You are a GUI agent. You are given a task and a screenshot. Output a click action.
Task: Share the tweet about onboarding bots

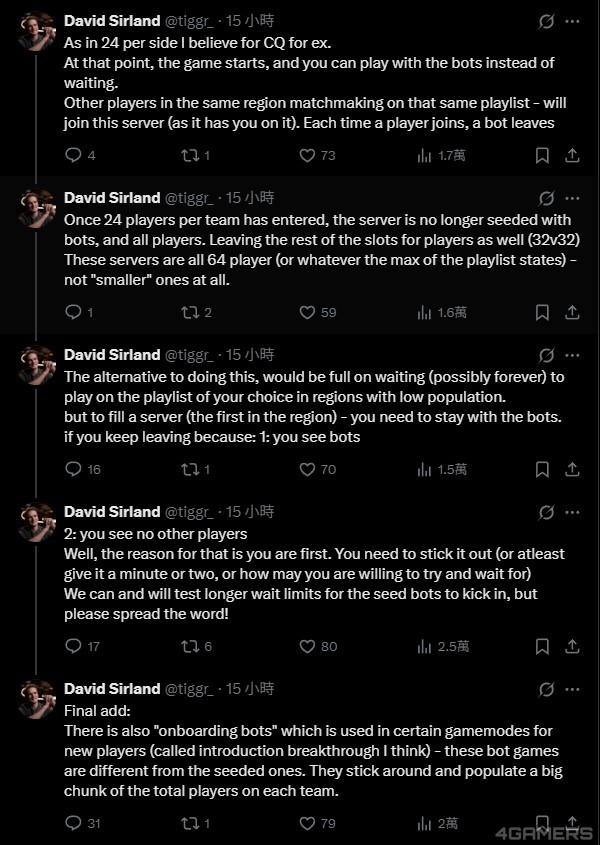point(572,823)
